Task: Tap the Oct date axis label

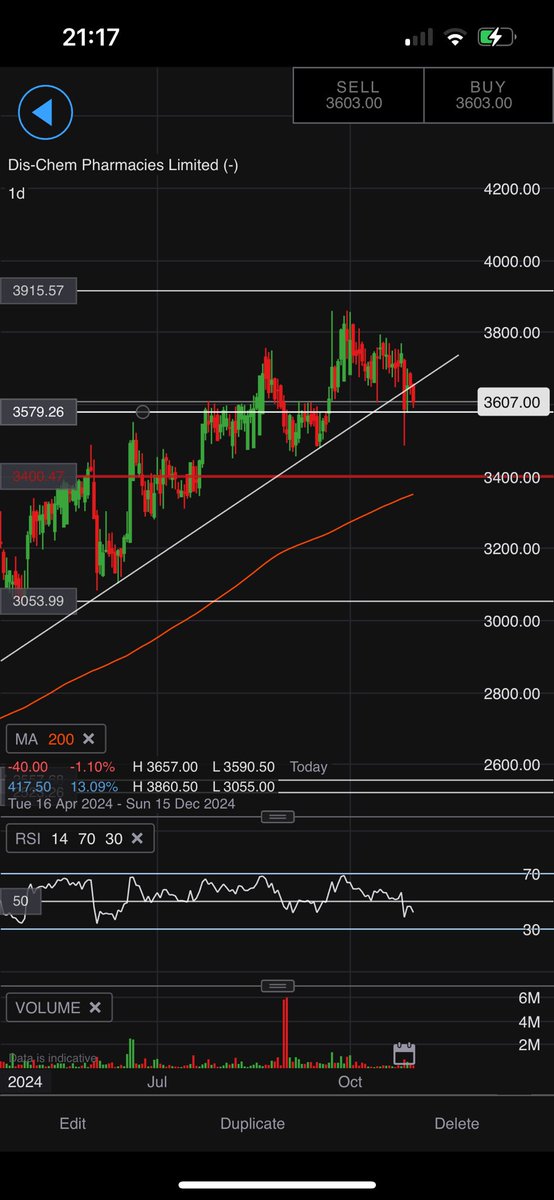Action: coord(350,1082)
